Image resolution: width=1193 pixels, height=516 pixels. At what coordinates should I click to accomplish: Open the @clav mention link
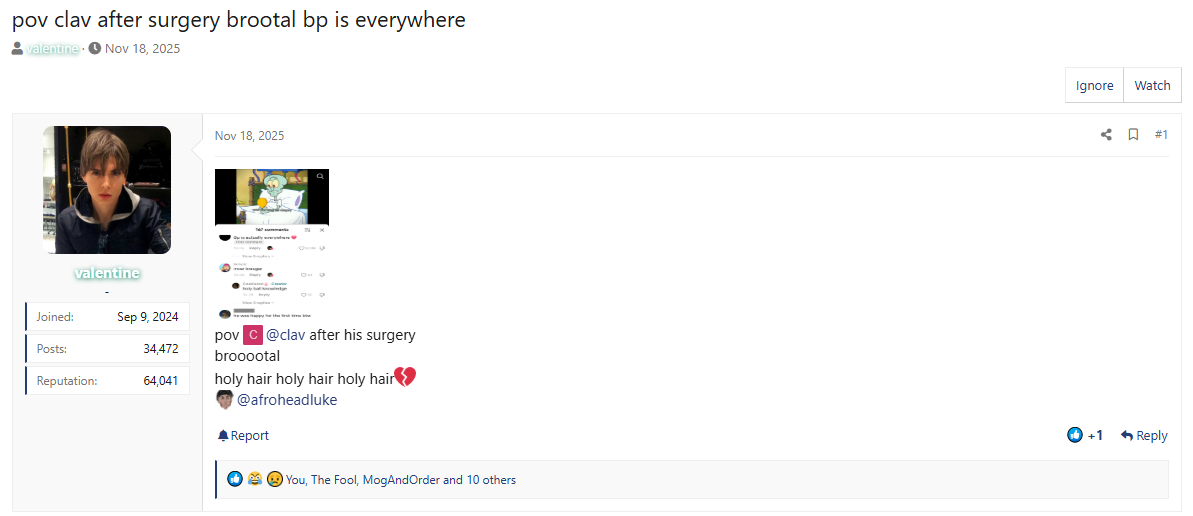(285, 335)
